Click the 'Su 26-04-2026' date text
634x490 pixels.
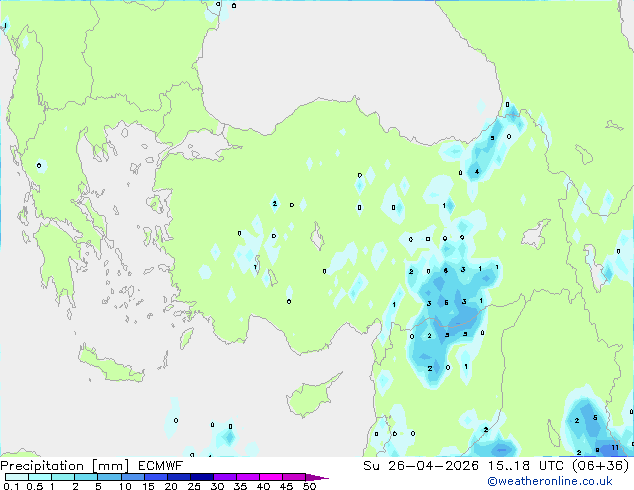coord(421,466)
